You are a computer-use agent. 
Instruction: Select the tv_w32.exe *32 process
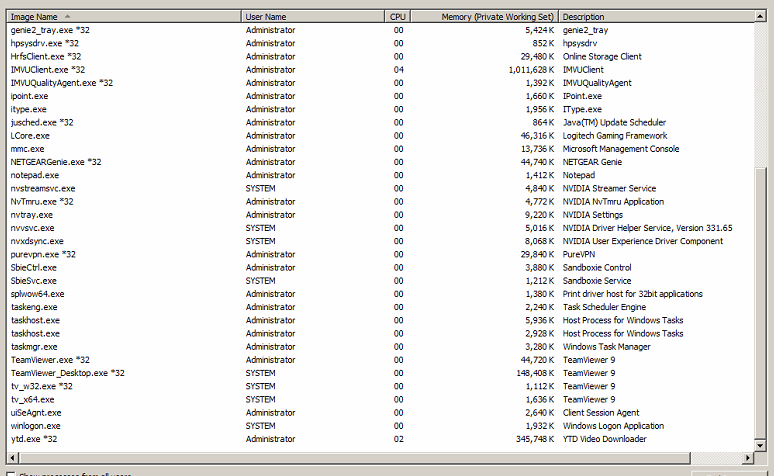380,386
